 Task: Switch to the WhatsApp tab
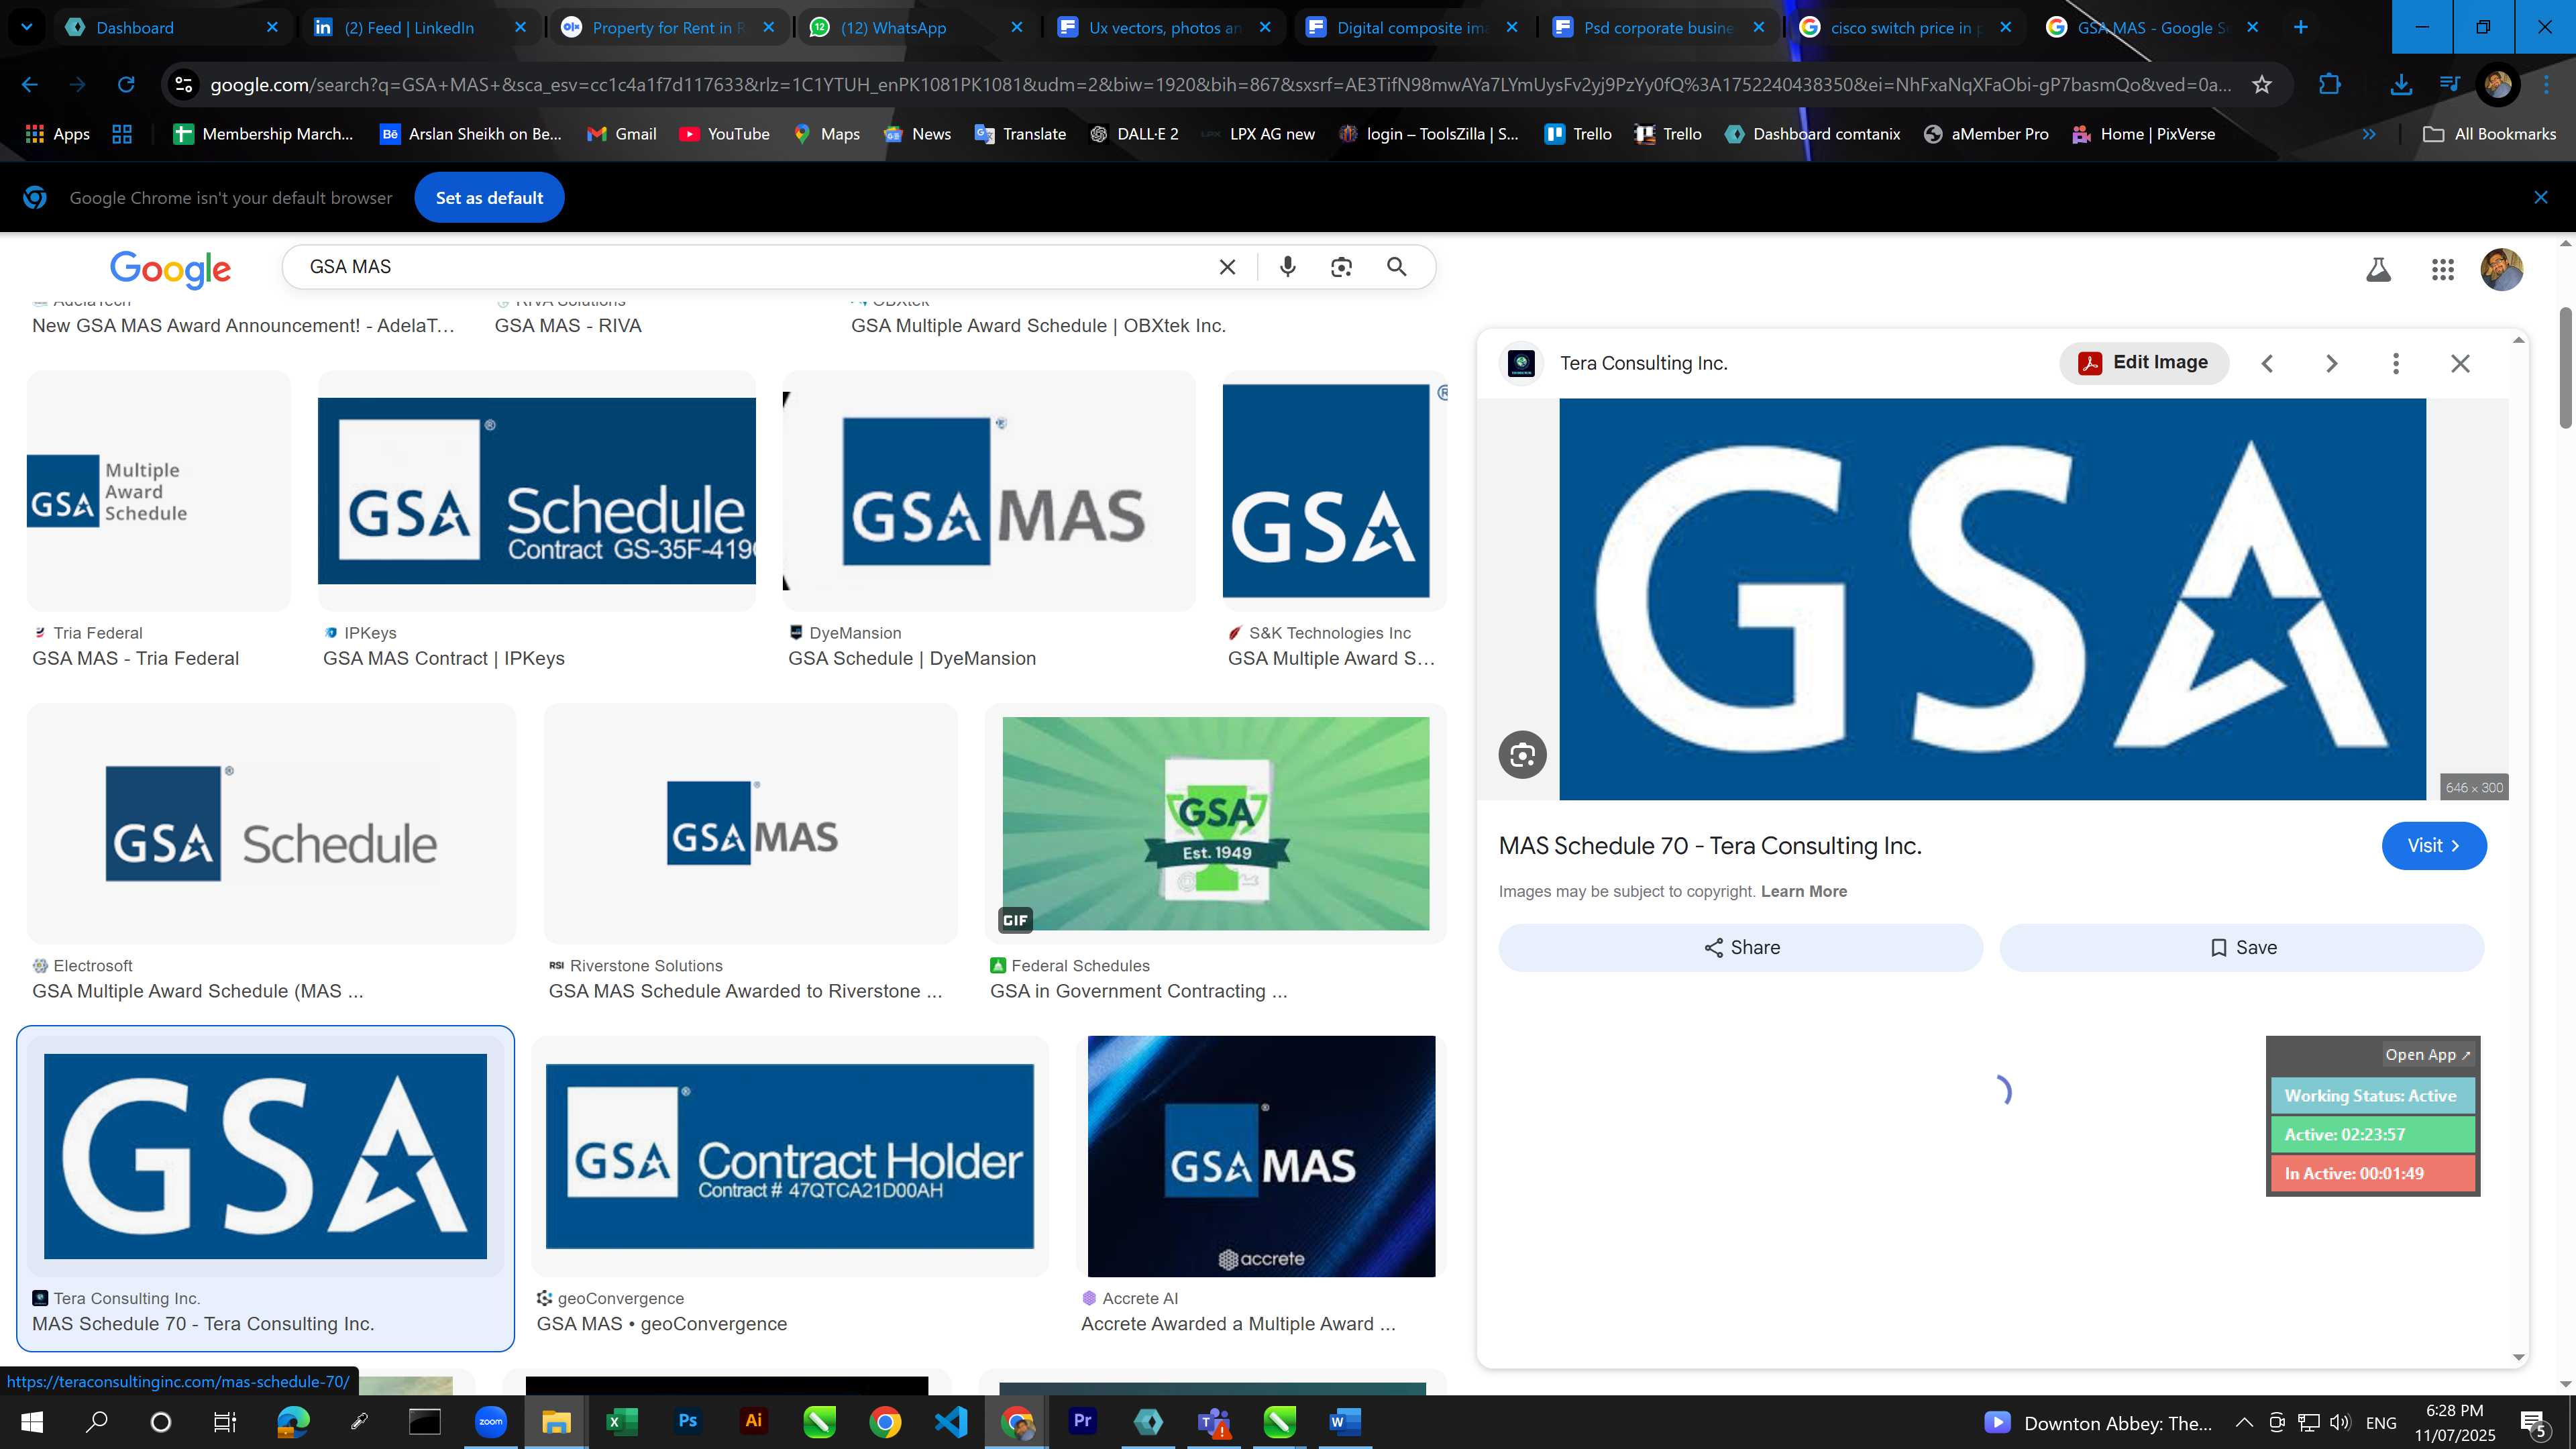coord(916,28)
